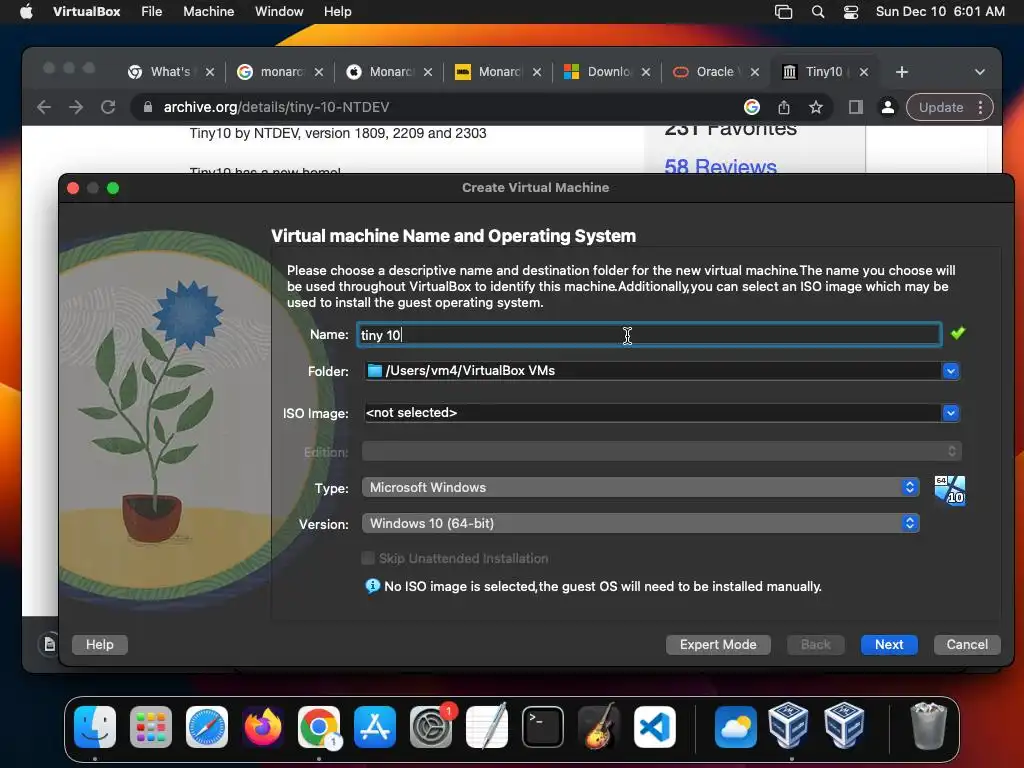Open the disabled Edition dropdown
1024x768 pixels.
tap(662, 451)
